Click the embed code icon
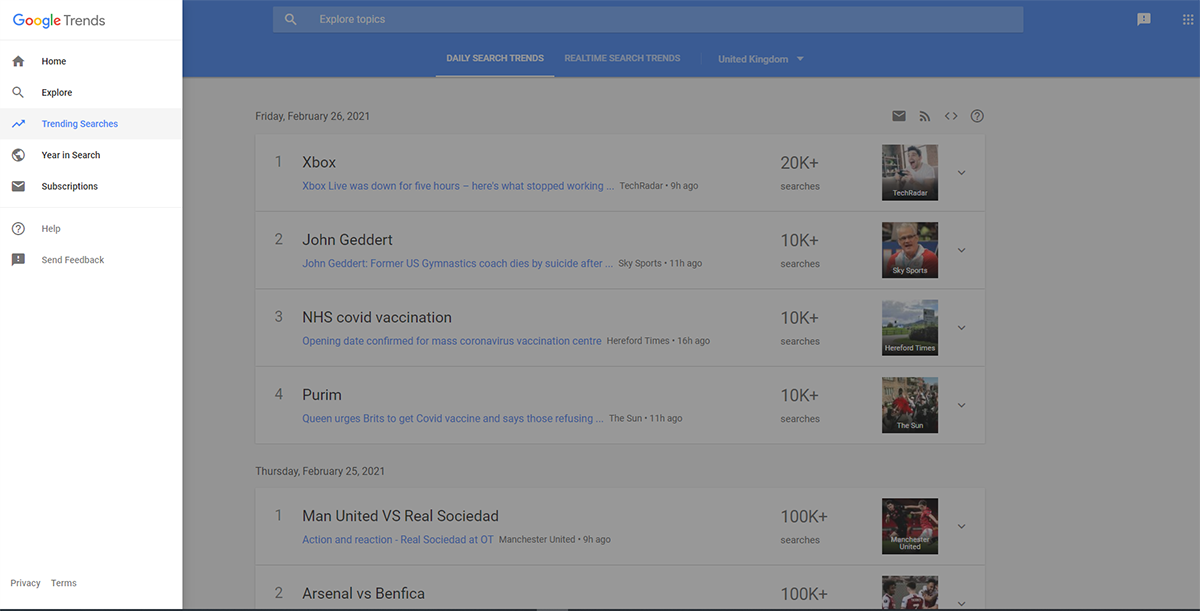Screen dimensions: 1200x611 point(951,116)
